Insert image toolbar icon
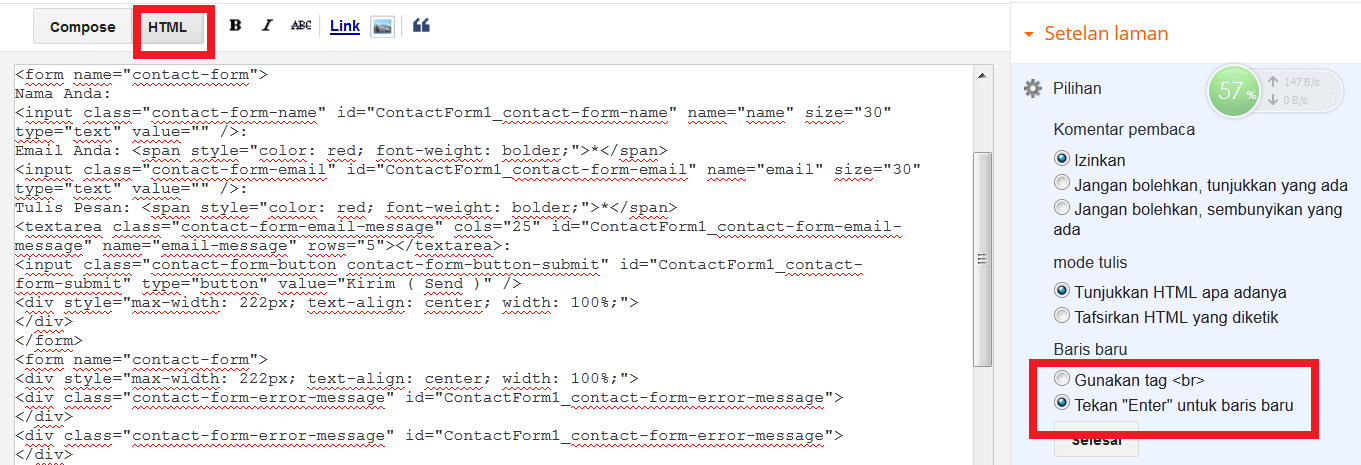The width and height of the screenshot is (1361, 465). coord(381,27)
